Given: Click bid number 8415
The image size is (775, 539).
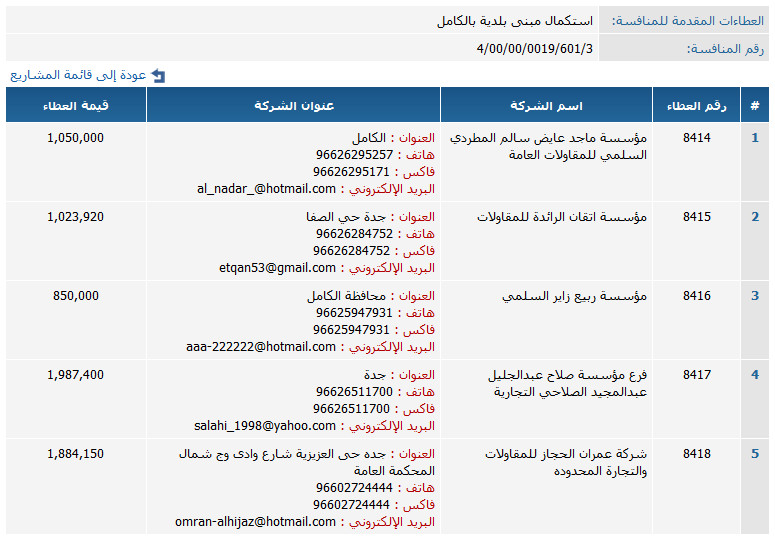Looking at the screenshot, I should [x=696, y=217].
